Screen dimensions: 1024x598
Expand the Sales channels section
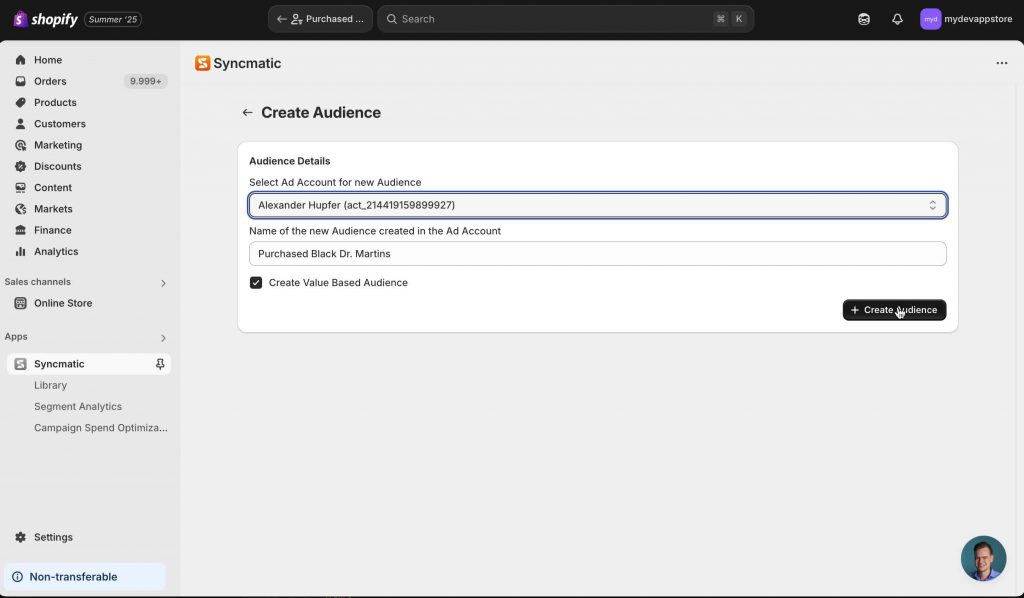pyautogui.click(x=163, y=283)
